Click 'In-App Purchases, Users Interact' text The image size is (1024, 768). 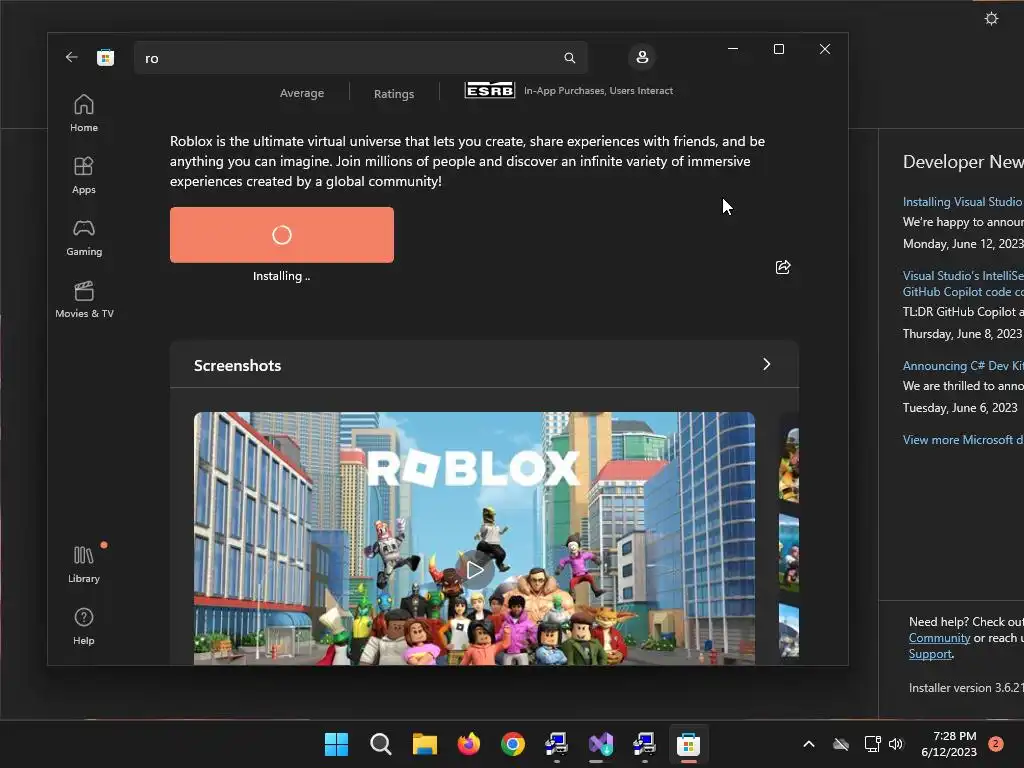(x=598, y=91)
